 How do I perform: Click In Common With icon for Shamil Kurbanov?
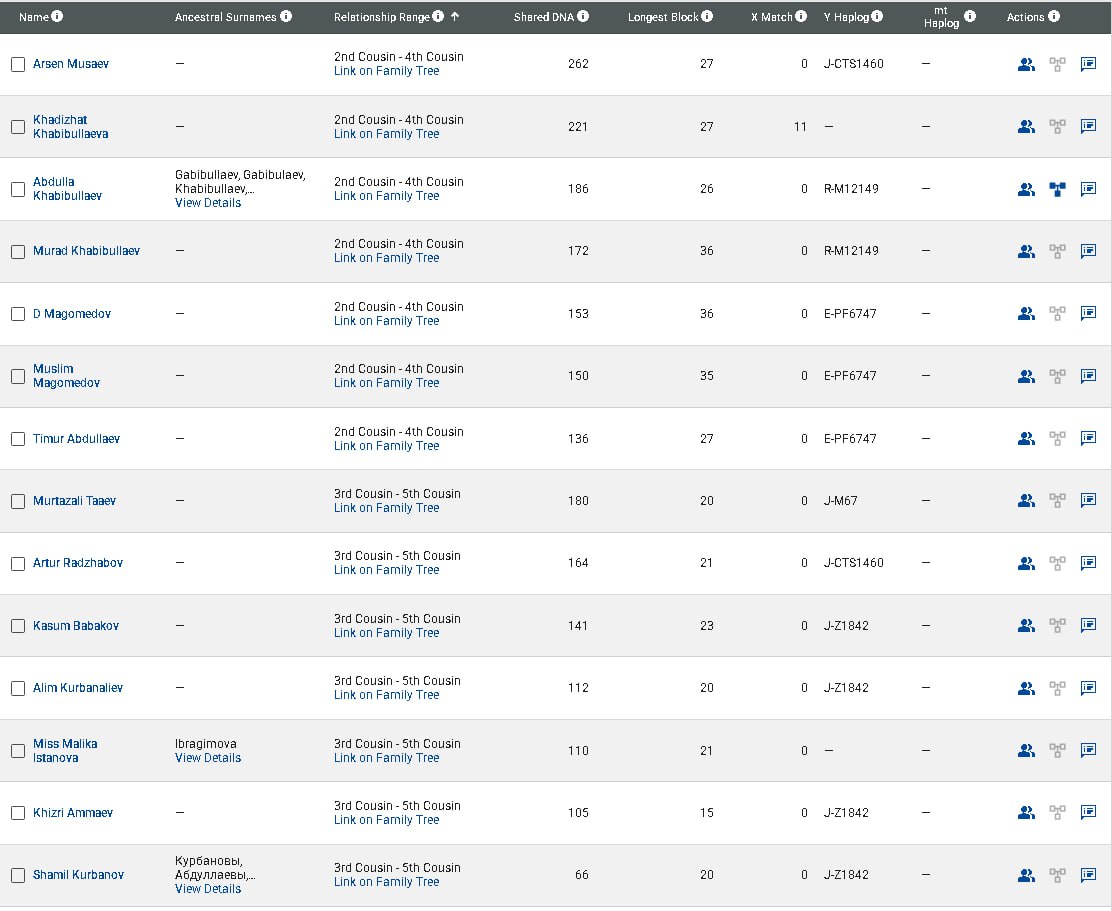click(1026, 876)
